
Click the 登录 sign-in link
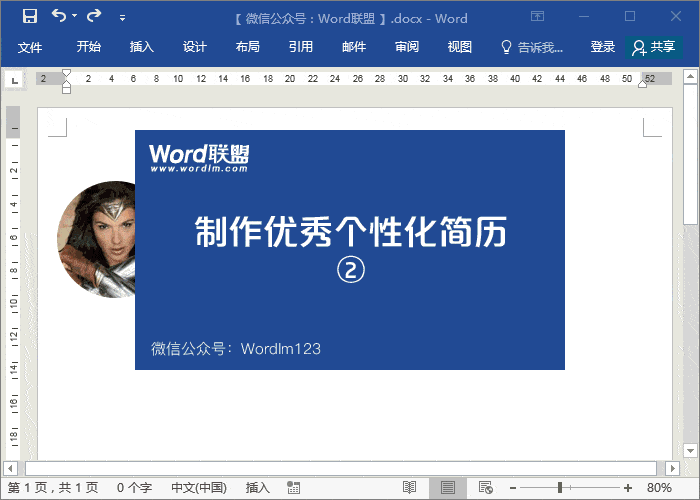(x=603, y=46)
